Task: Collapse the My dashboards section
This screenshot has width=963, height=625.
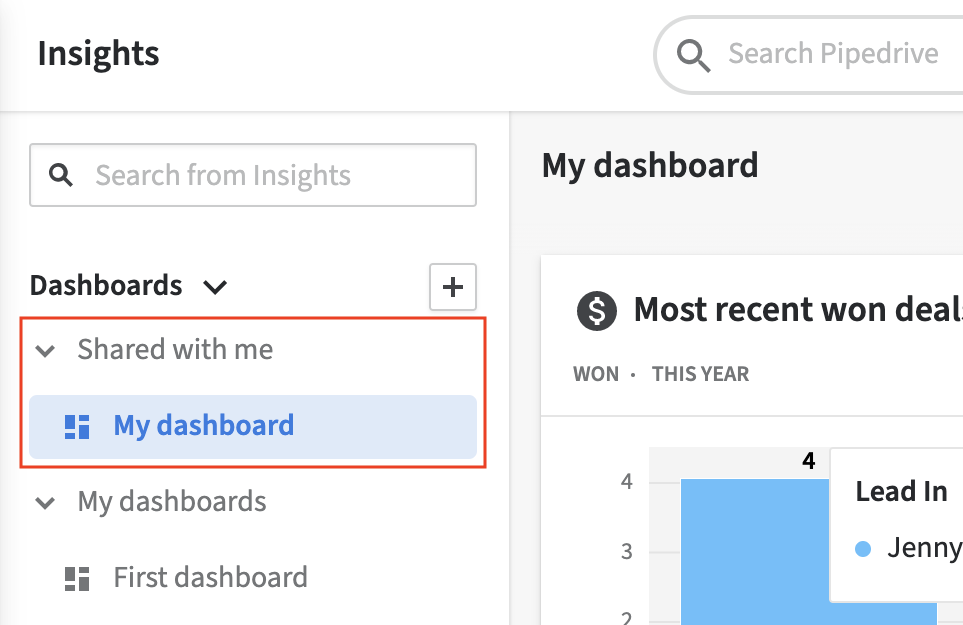Action: point(44,503)
